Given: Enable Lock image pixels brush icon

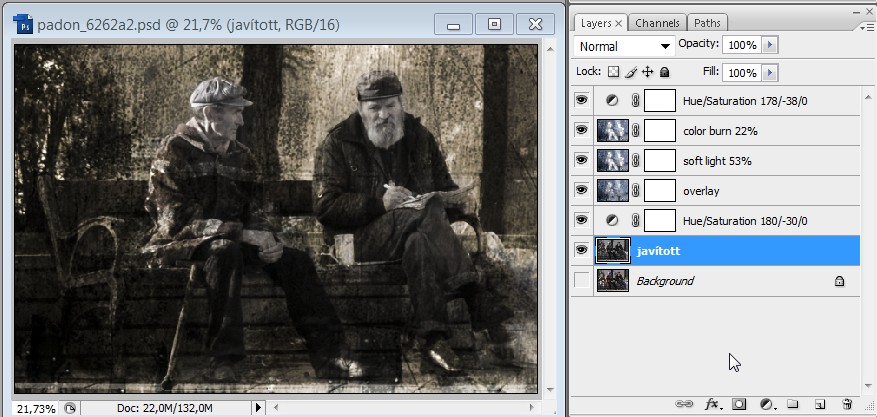Looking at the screenshot, I should click(x=631, y=72).
